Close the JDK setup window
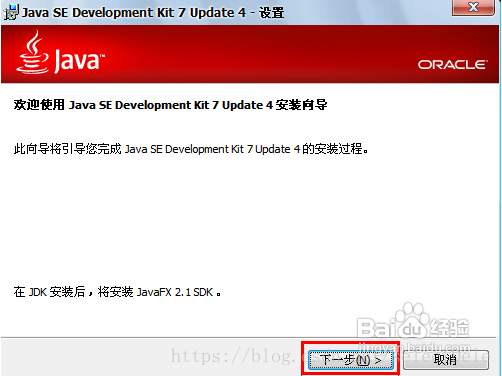The image size is (502, 376). pos(473,7)
